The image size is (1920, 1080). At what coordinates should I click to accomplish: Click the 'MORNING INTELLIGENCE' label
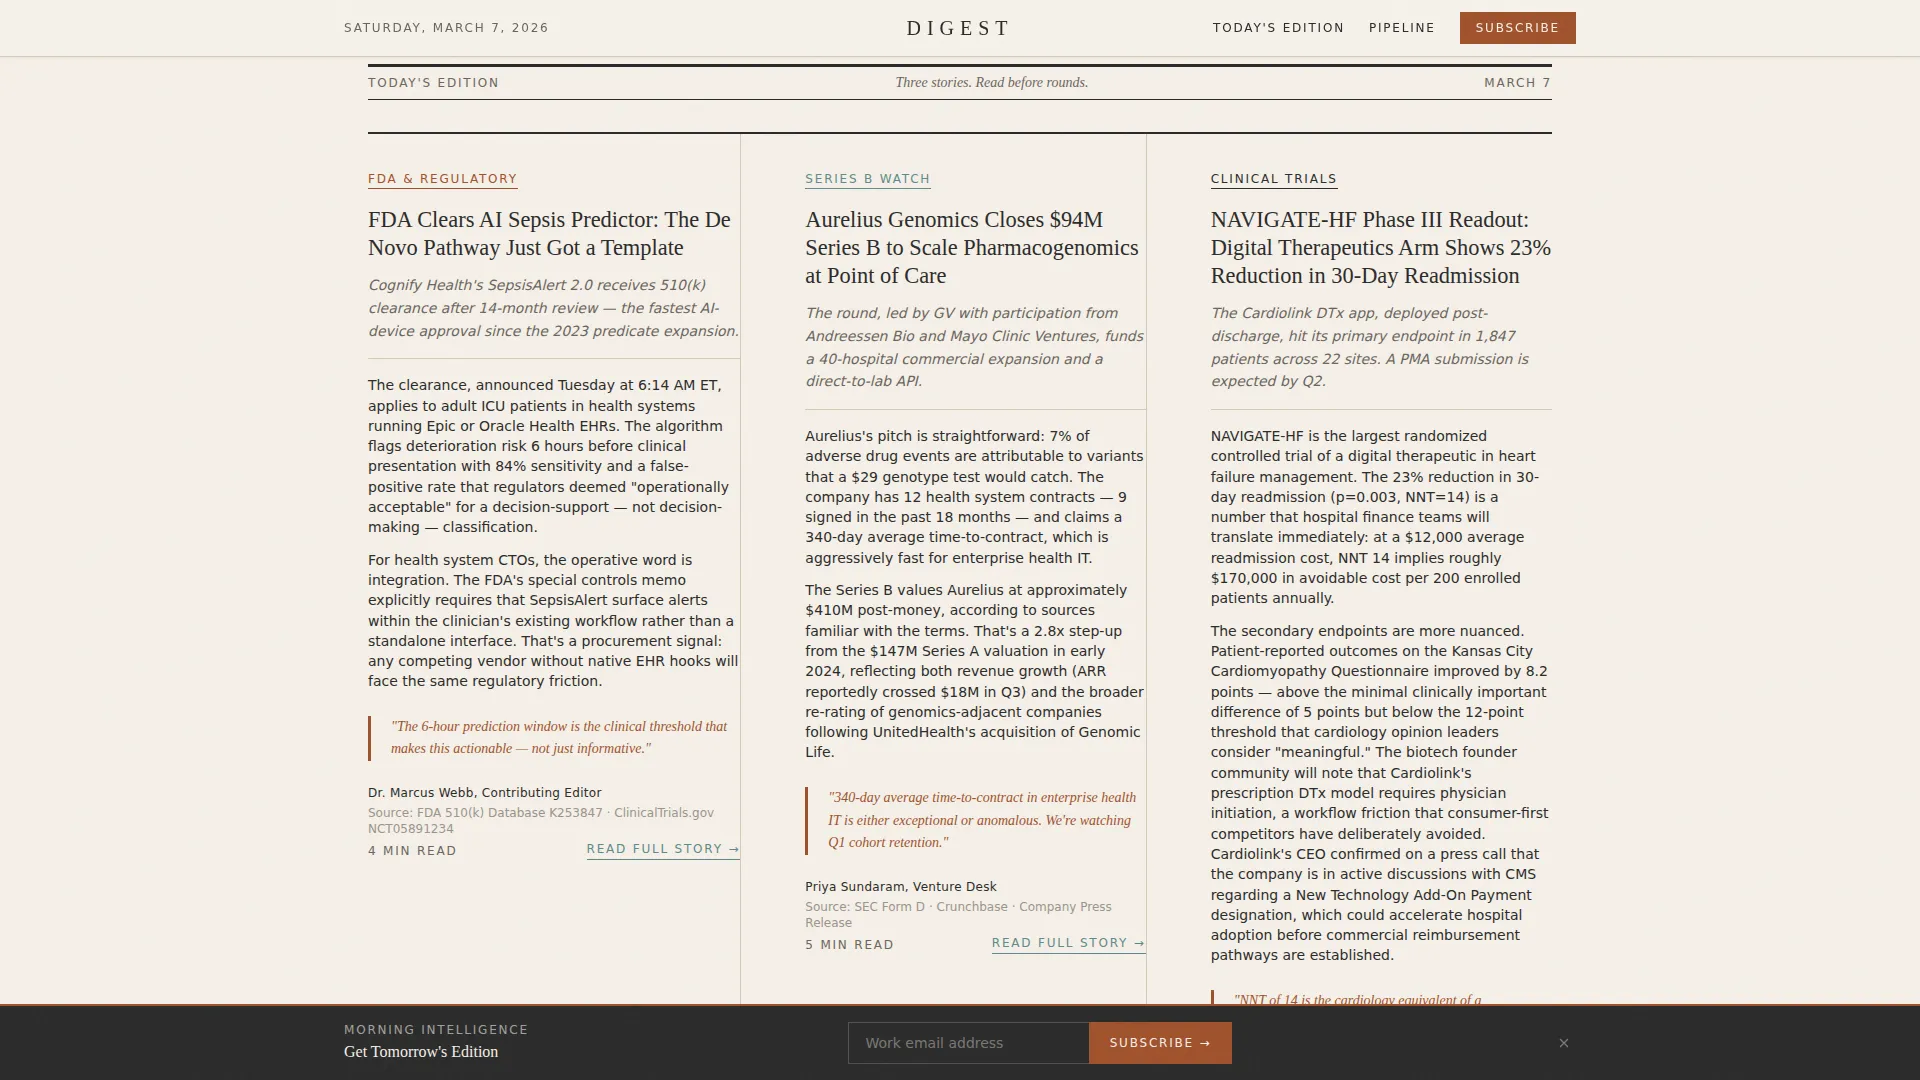click(436, 1030)
